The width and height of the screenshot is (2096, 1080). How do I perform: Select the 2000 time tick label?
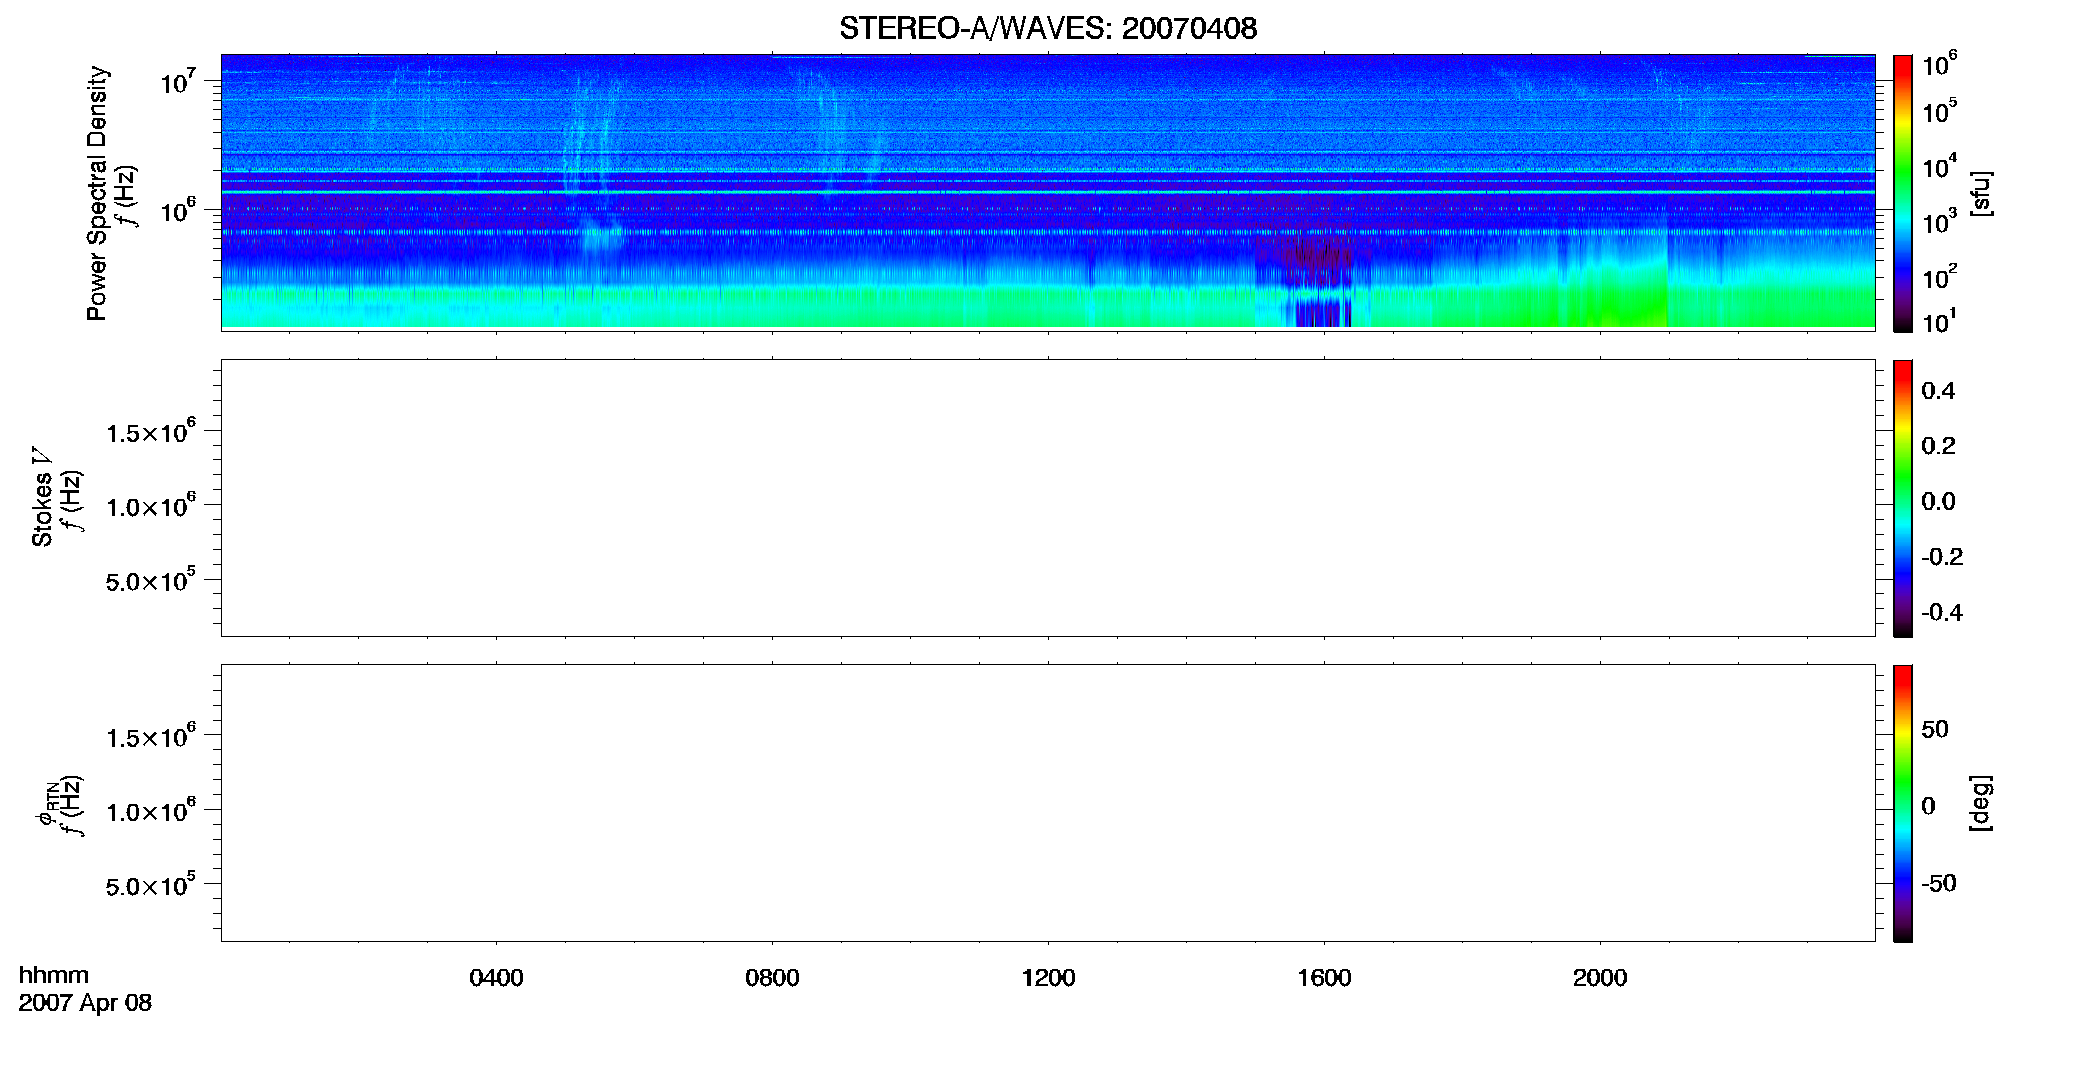point(1600,978)
